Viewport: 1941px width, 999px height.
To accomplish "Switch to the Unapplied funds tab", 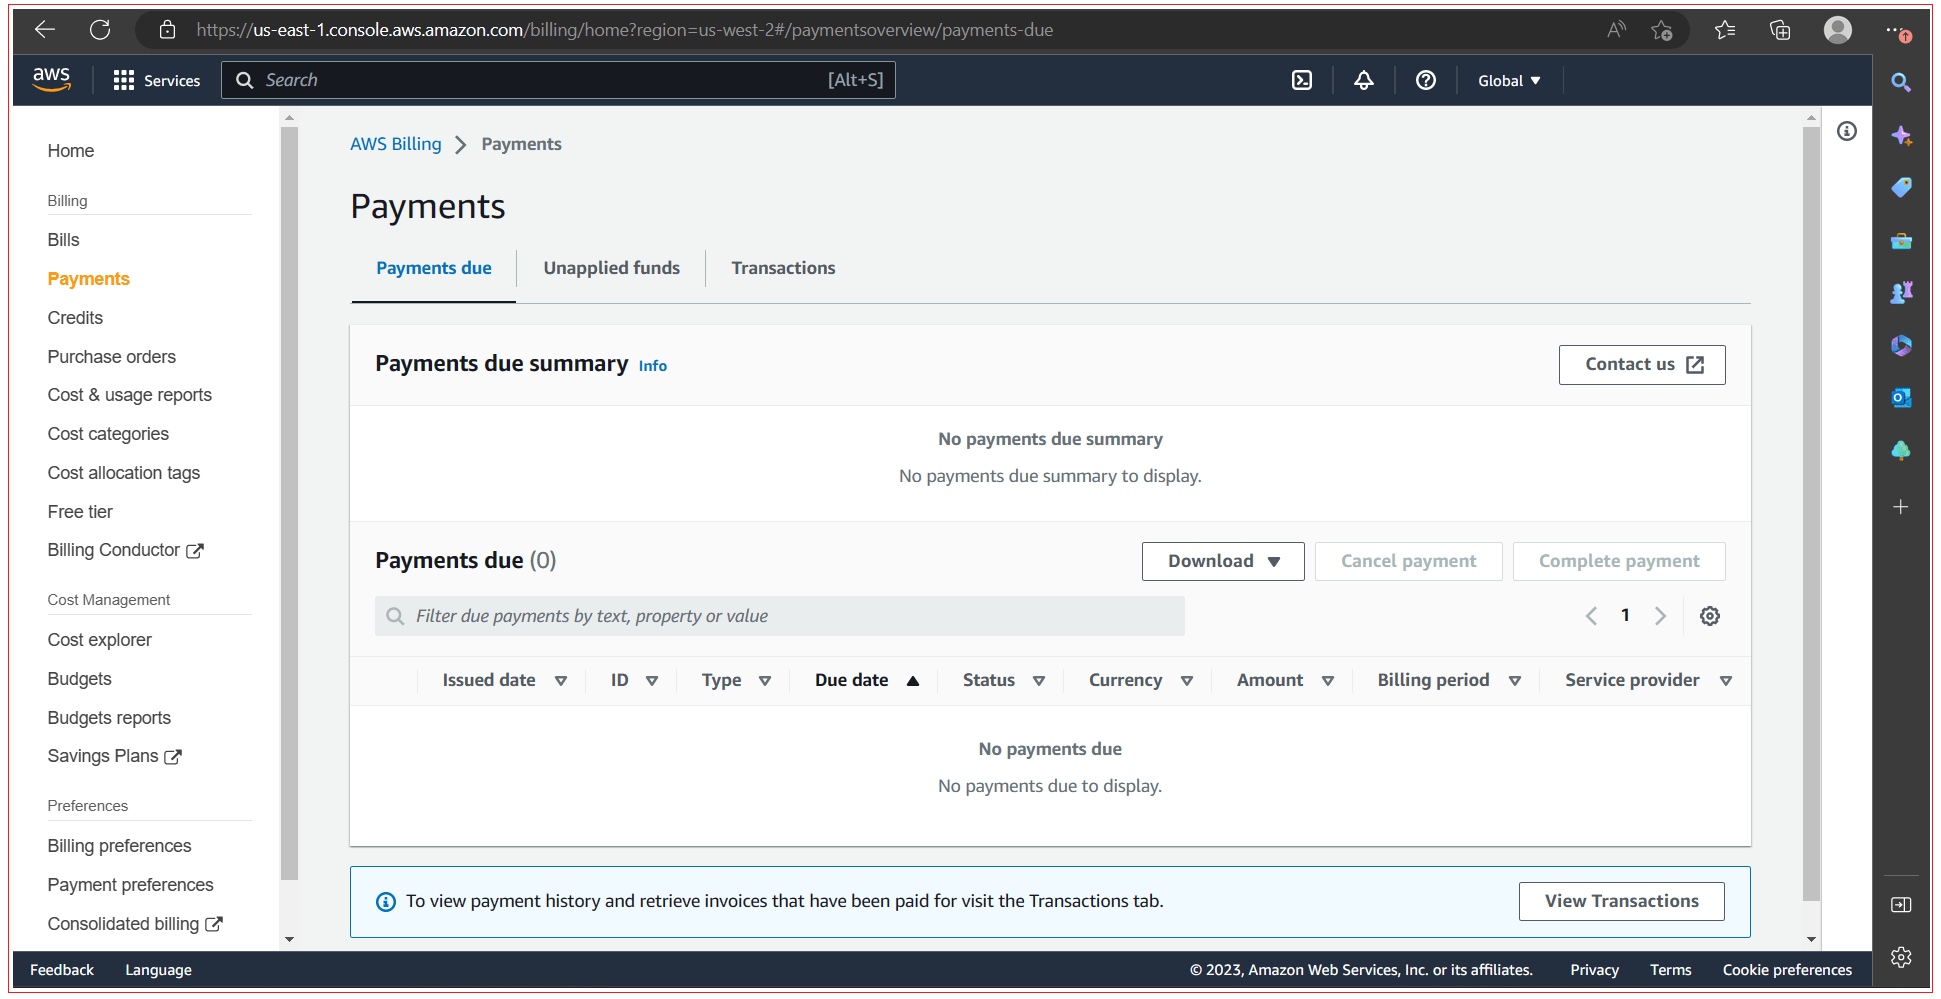I will (611, 268).
